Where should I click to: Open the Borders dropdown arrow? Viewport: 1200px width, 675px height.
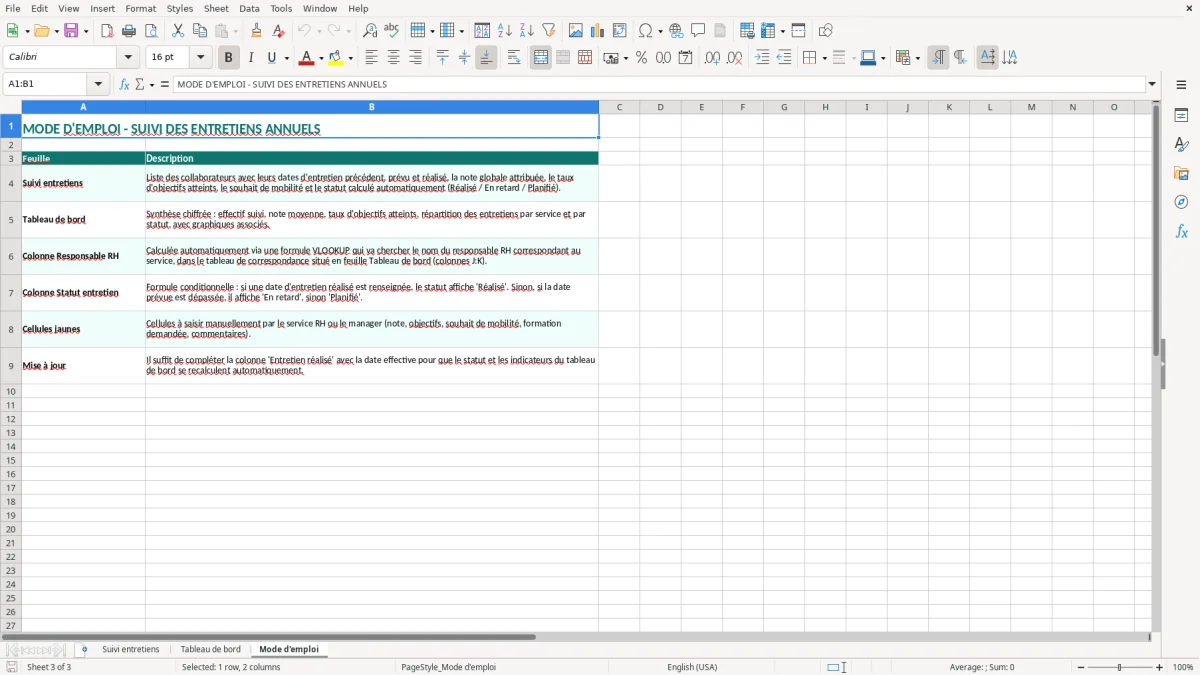pos(824,58)
